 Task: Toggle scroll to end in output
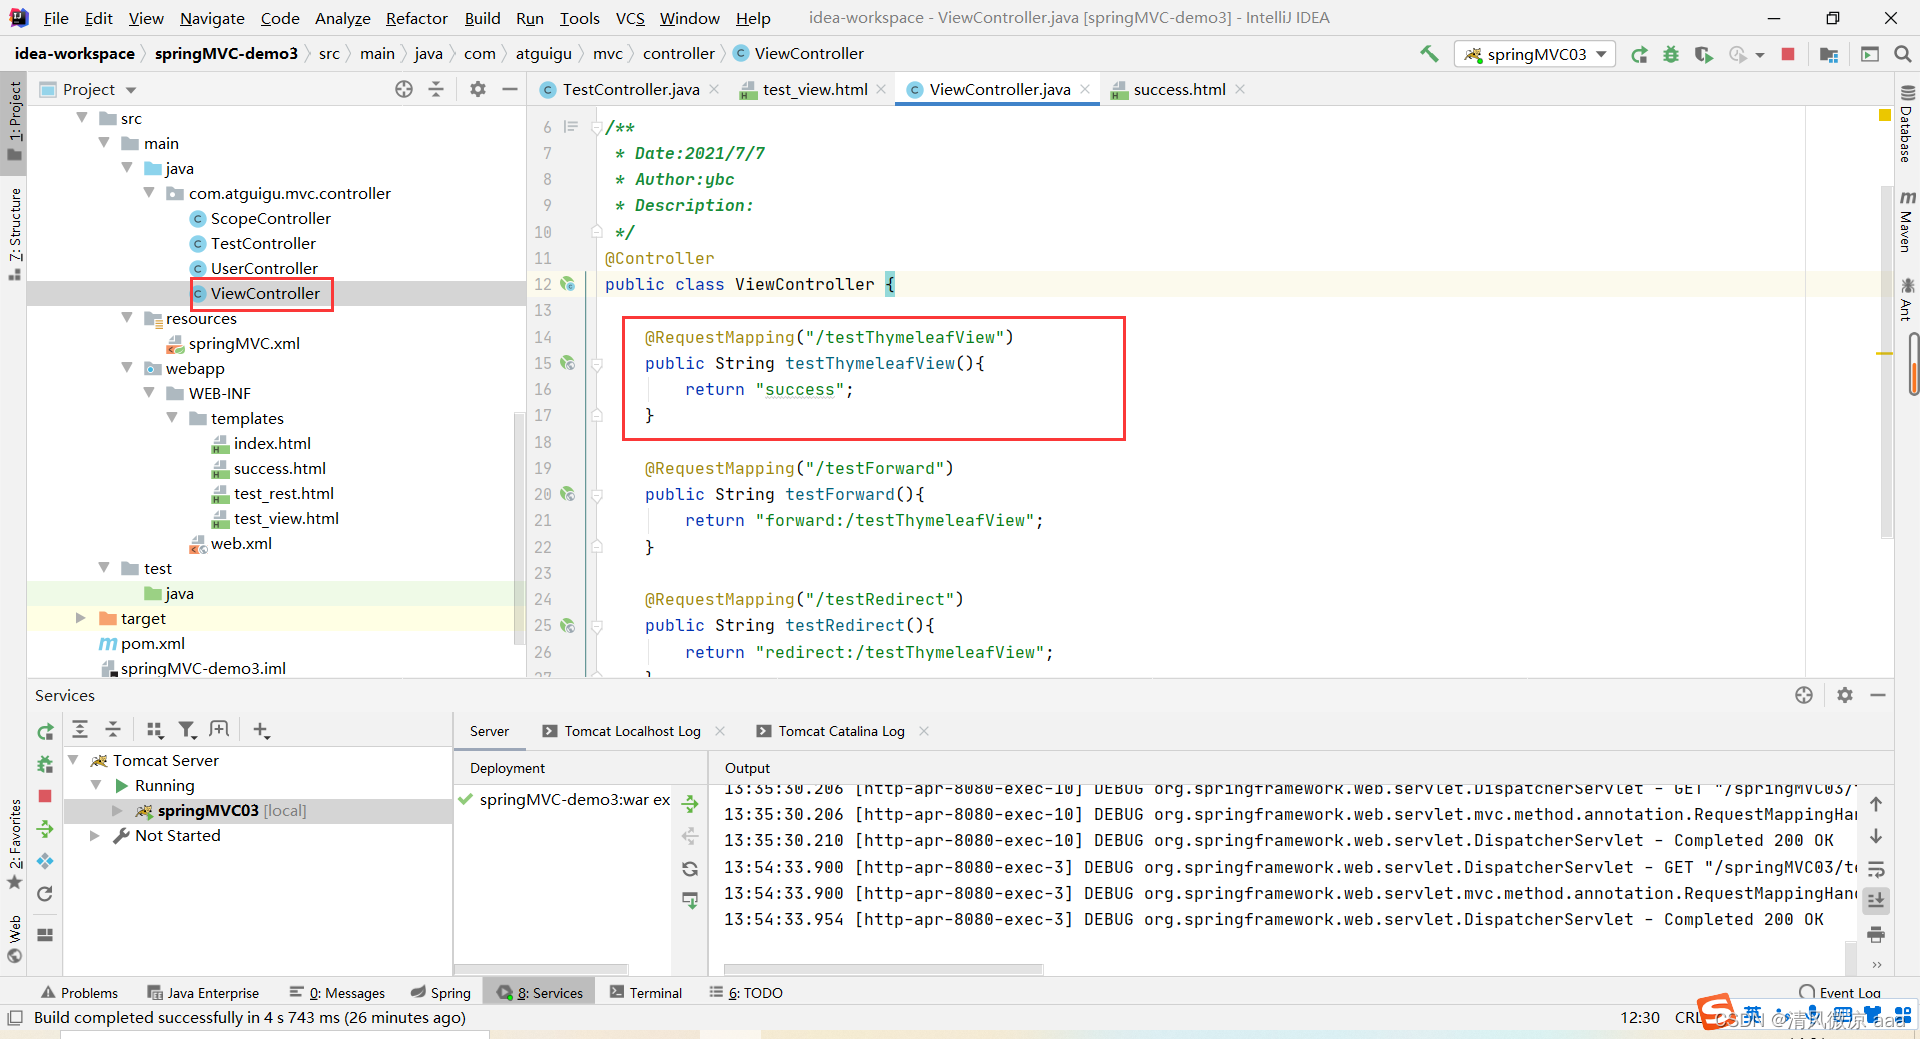[x=1876, y=901]
